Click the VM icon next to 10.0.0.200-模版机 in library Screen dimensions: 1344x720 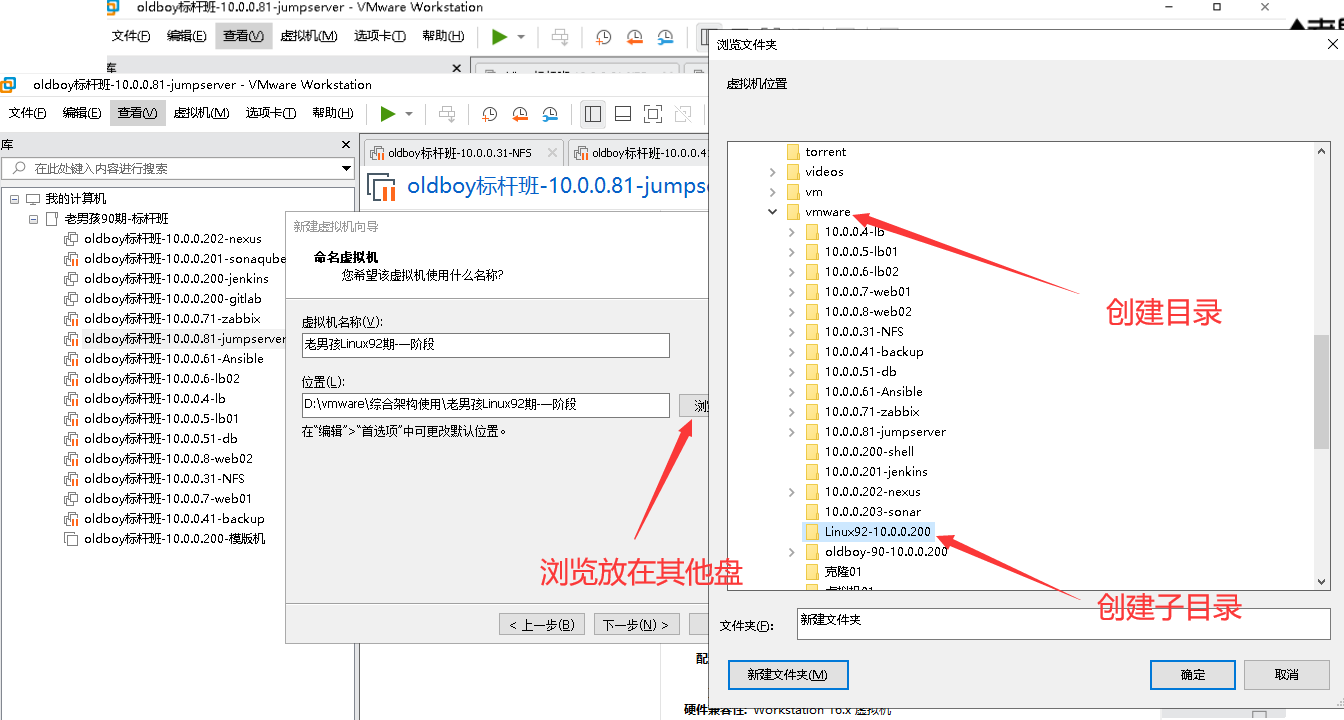(71, 539)
